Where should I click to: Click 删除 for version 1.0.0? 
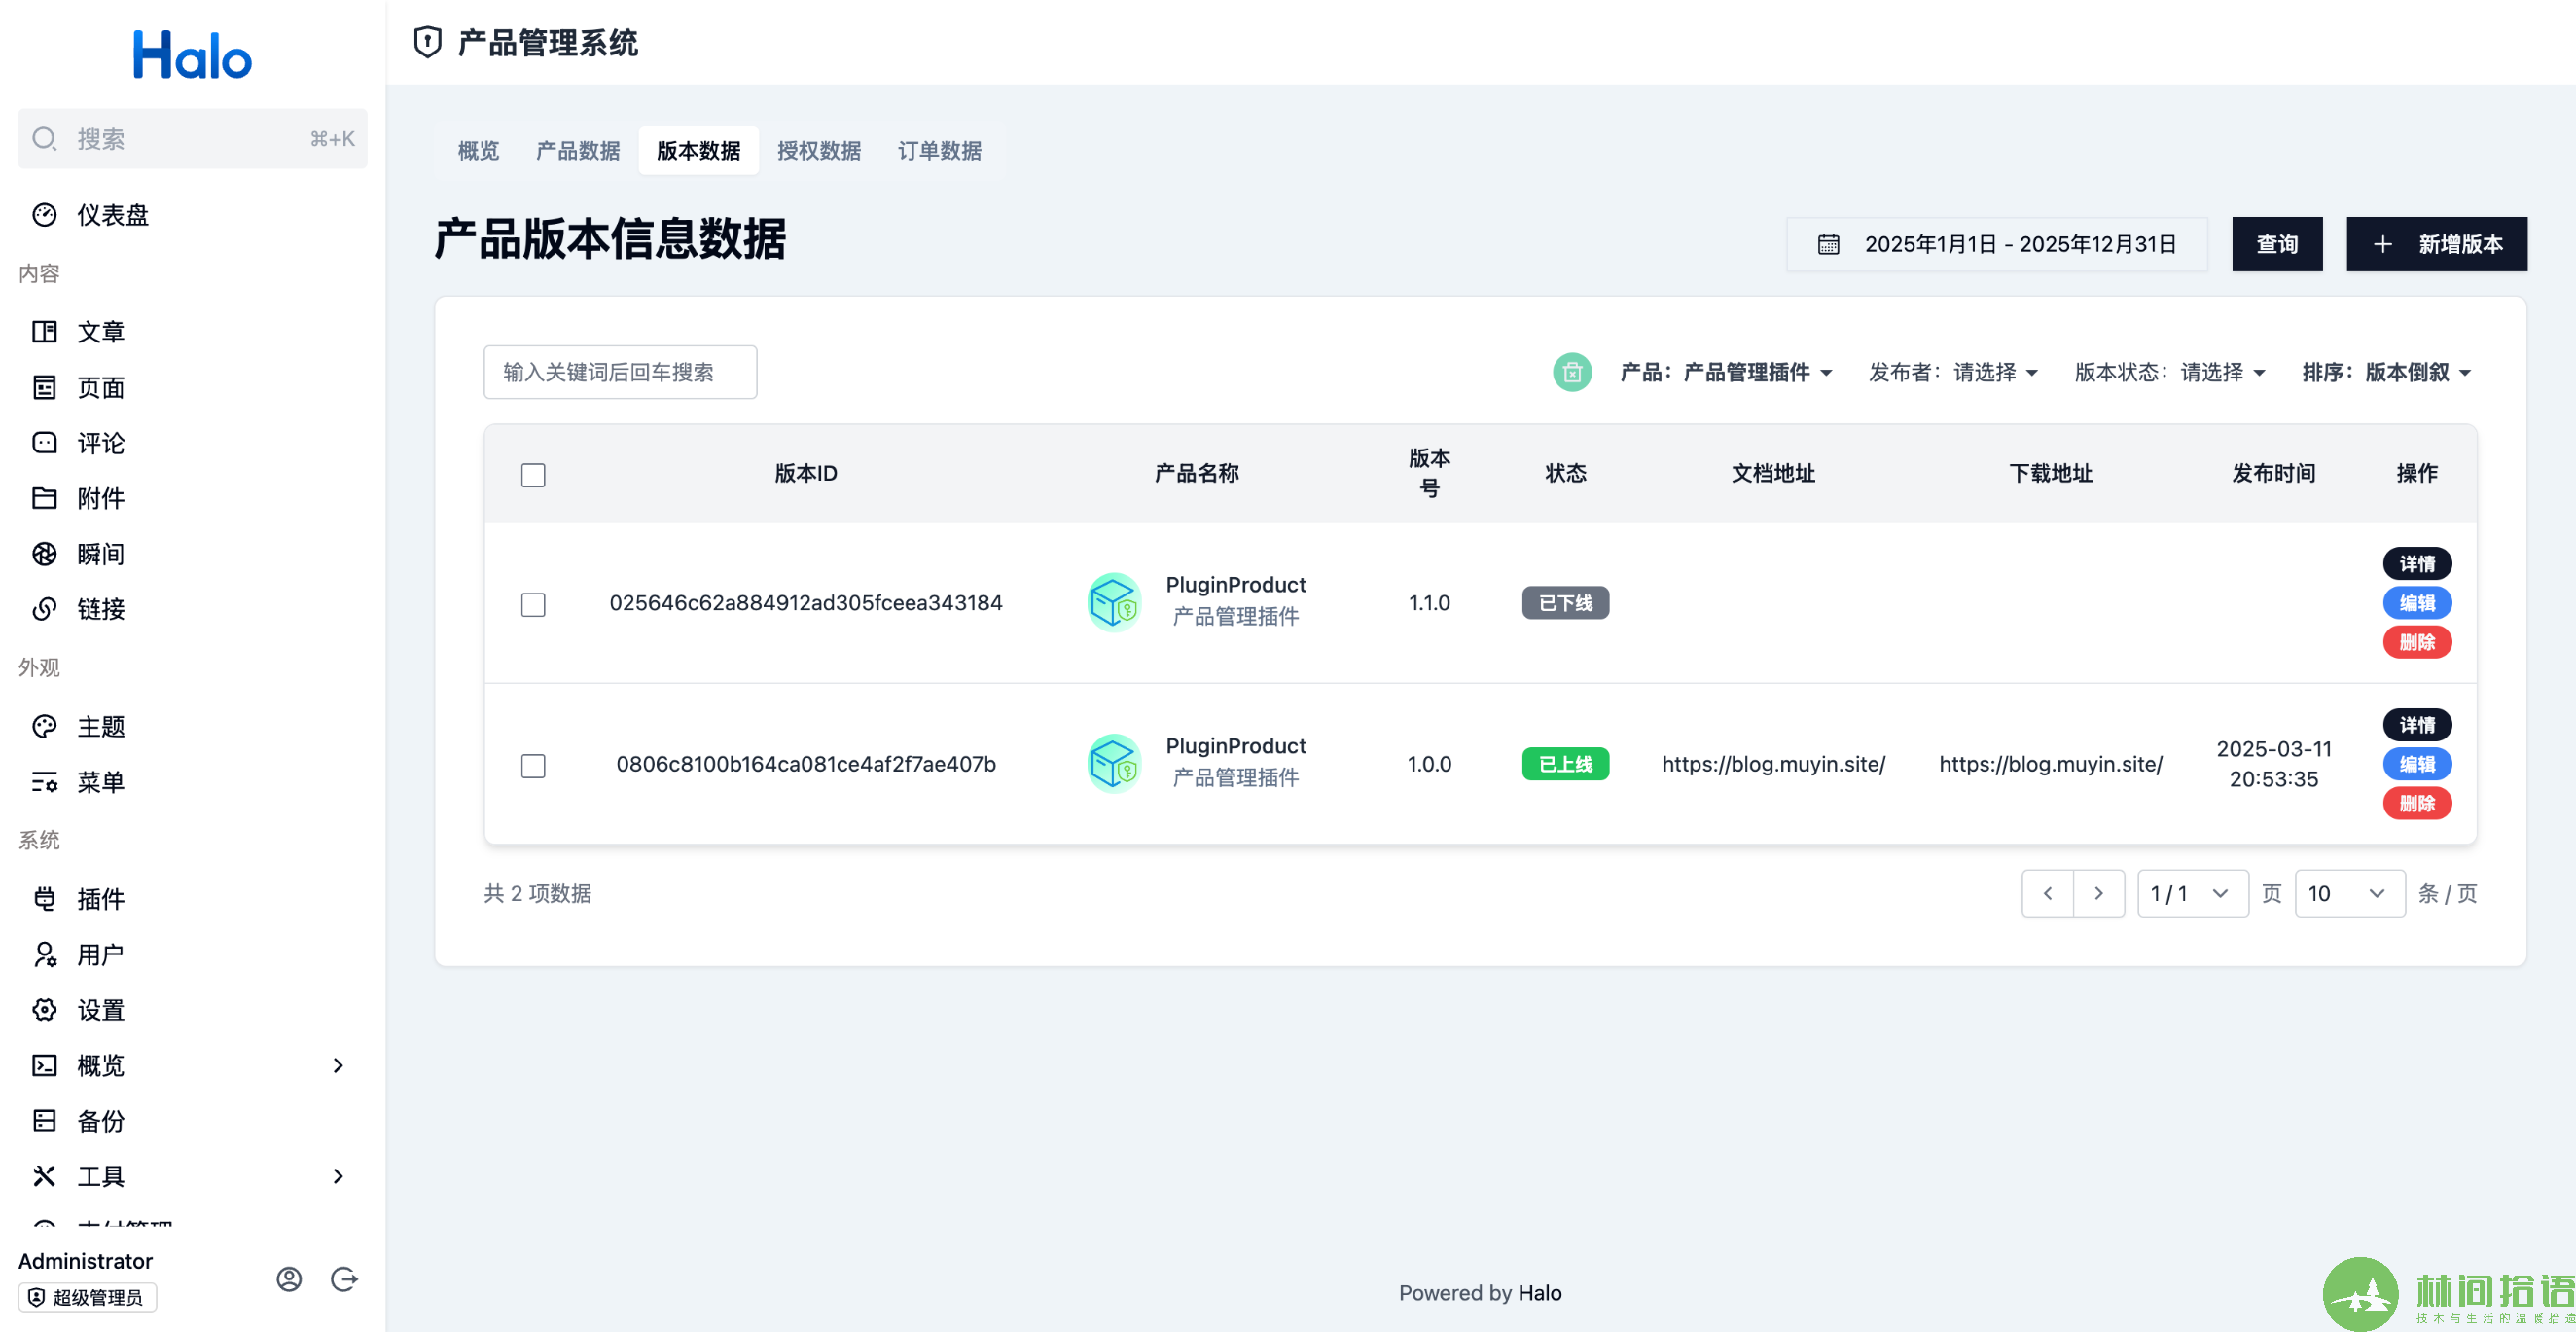pos(2417,803)
